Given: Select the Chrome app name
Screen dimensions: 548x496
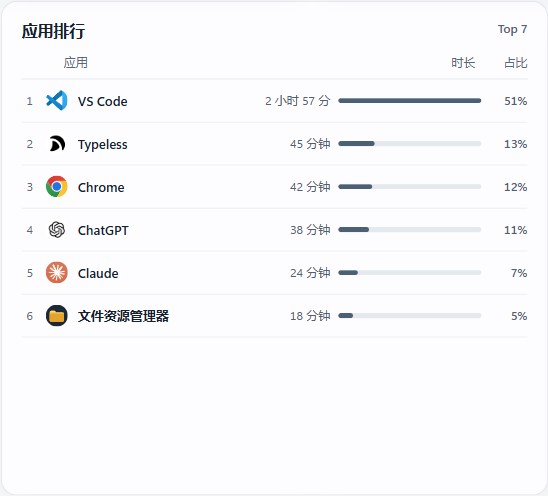Looking at the screenshot, I should point(101,187).
